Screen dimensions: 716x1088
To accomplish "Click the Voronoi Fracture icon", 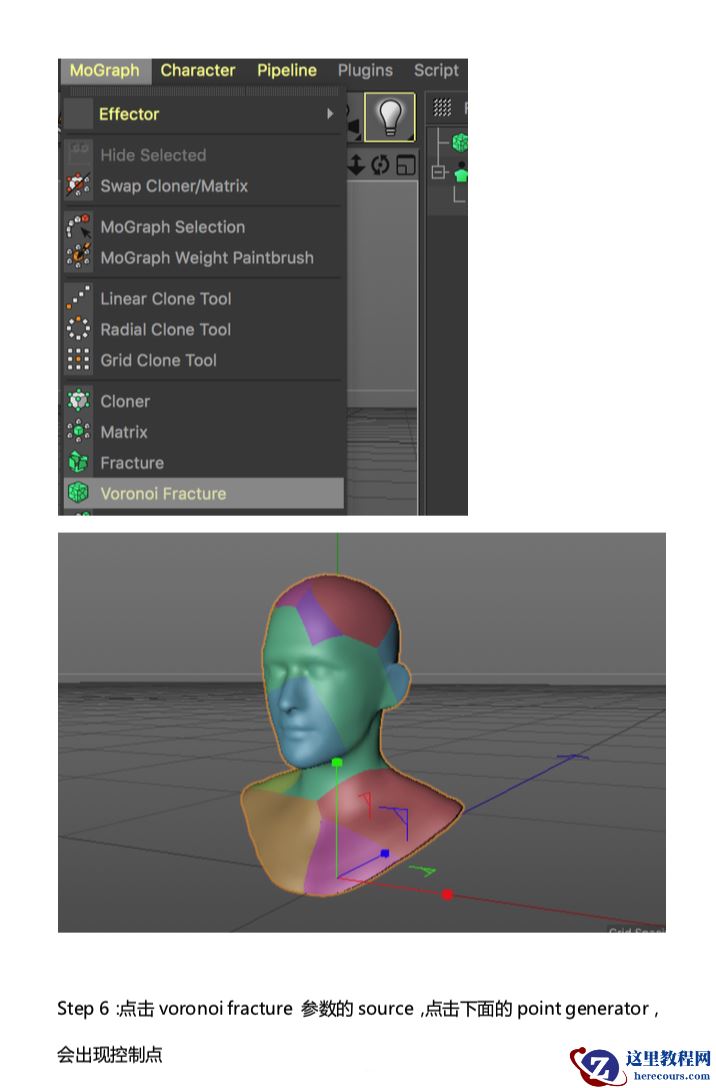I will [78, 493].
